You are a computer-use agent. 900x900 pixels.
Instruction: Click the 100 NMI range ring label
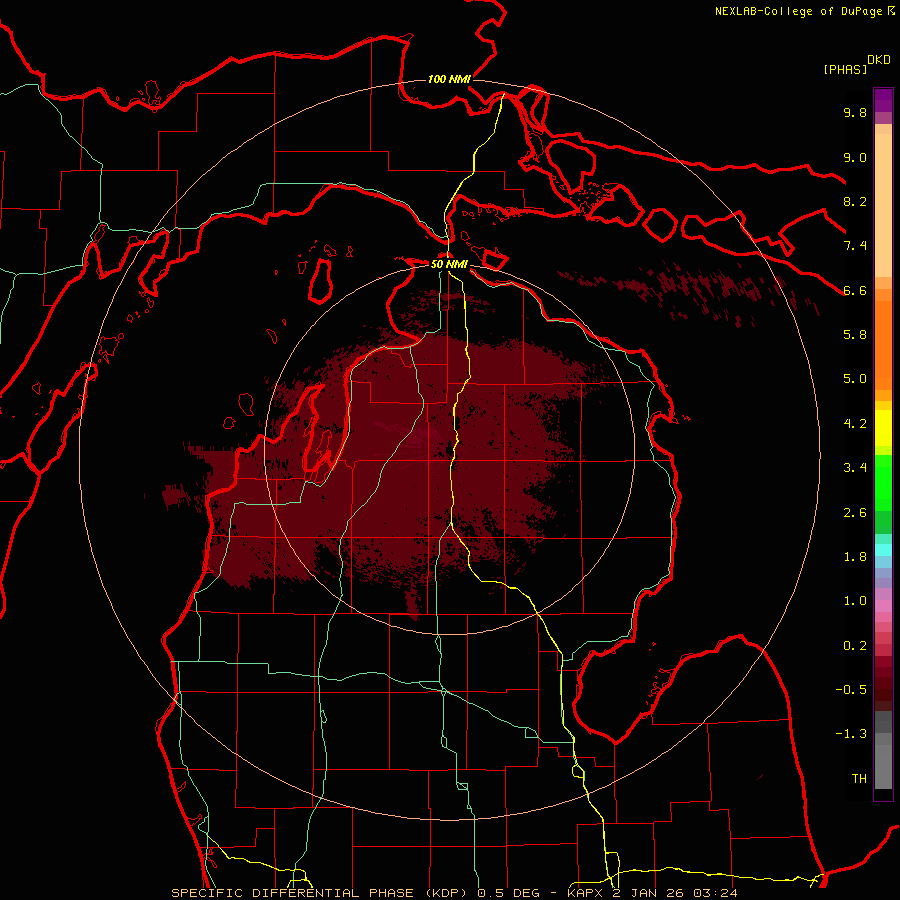(x=449, y=79)
